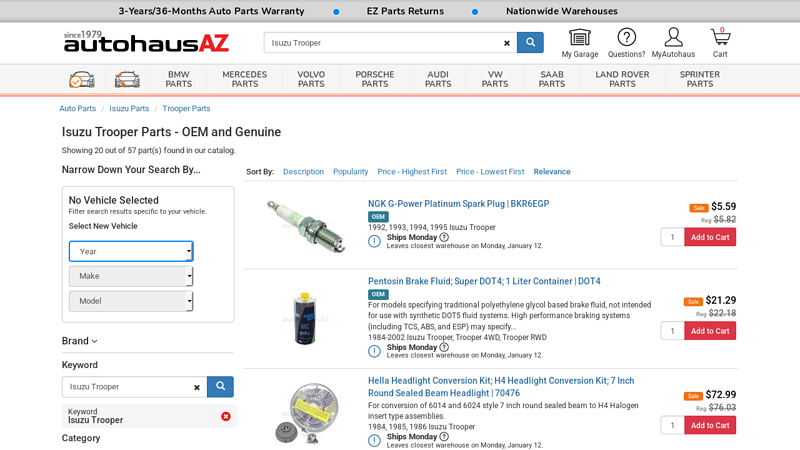Open Audi Parts menu
Image resolution: width=800 pixels, height=450 pixels.
pyautogui.click(x=438, y=79)
